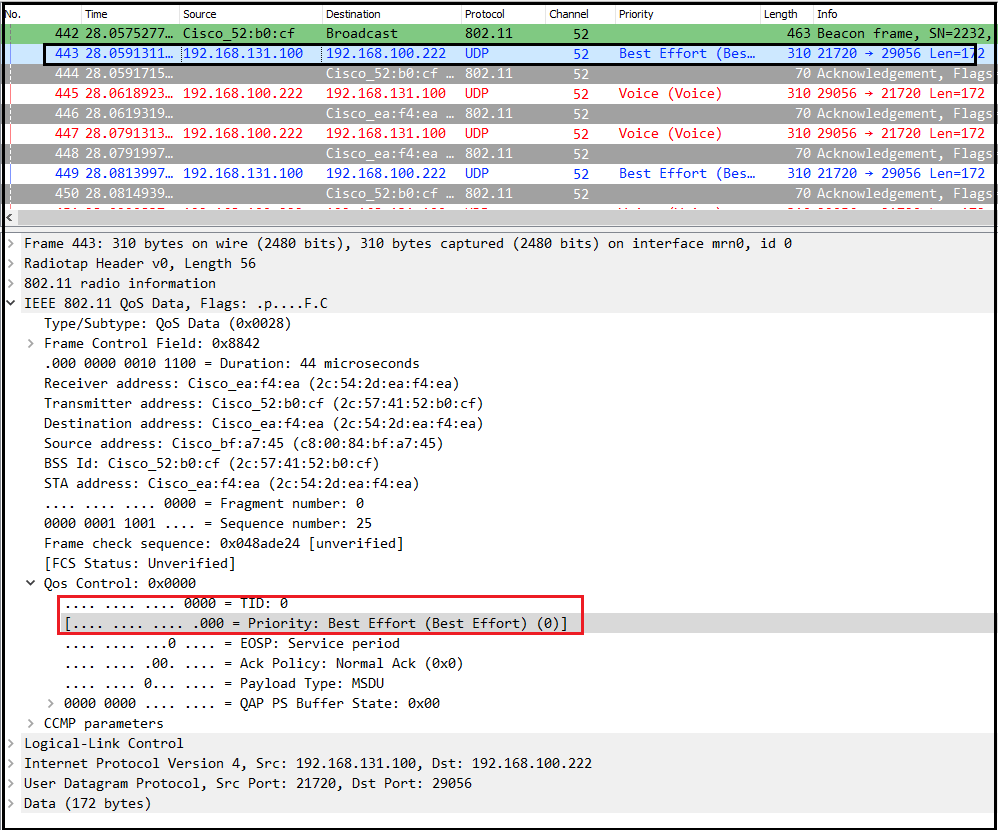Collapse the IEEE 802.11 QoS Data section

[13, 303]
